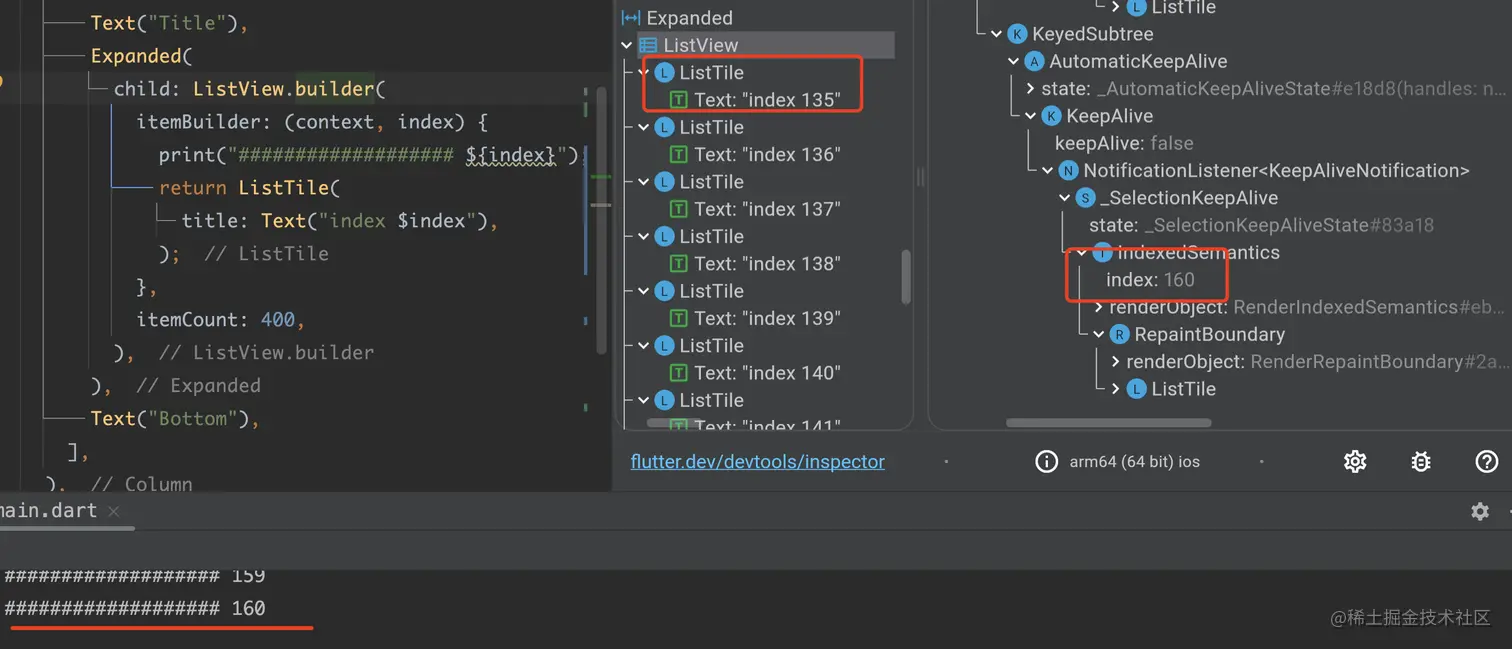
Task: Collapse the ListTile above index 136
Action: coord(644,127)
